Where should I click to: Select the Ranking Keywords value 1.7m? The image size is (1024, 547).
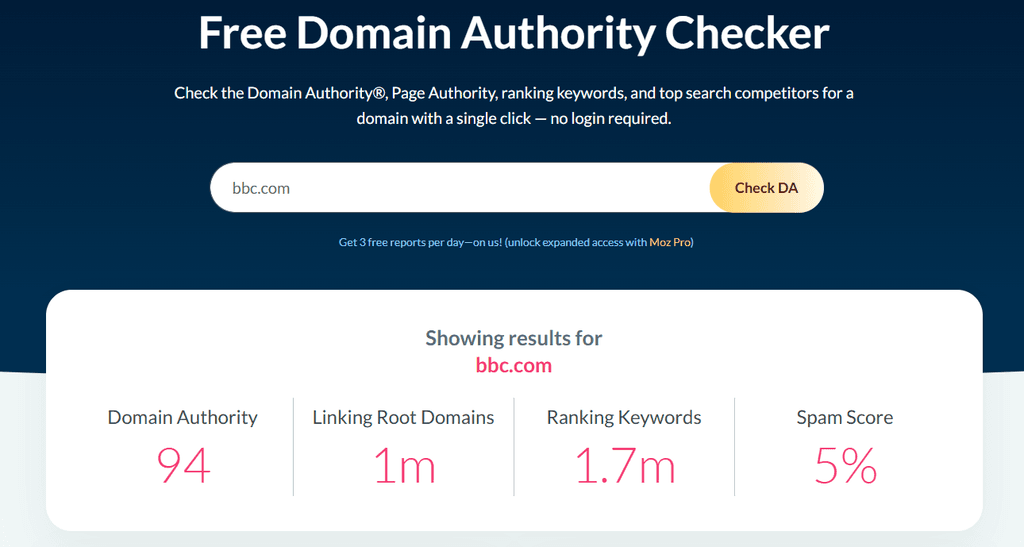pyautogui.click(x=624, y=466)
